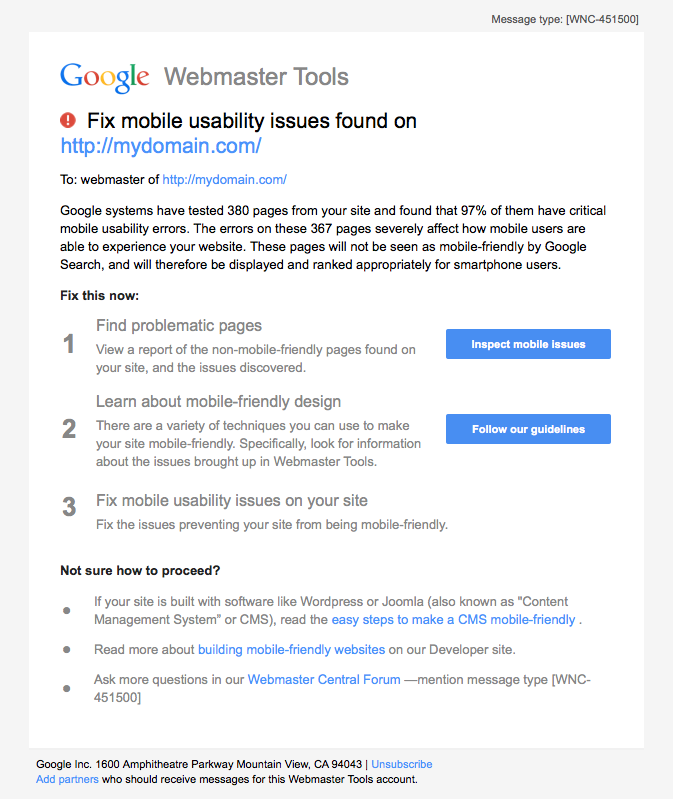
Task: Click the message type WNC-451500 label at top
Action: point(565,19)
